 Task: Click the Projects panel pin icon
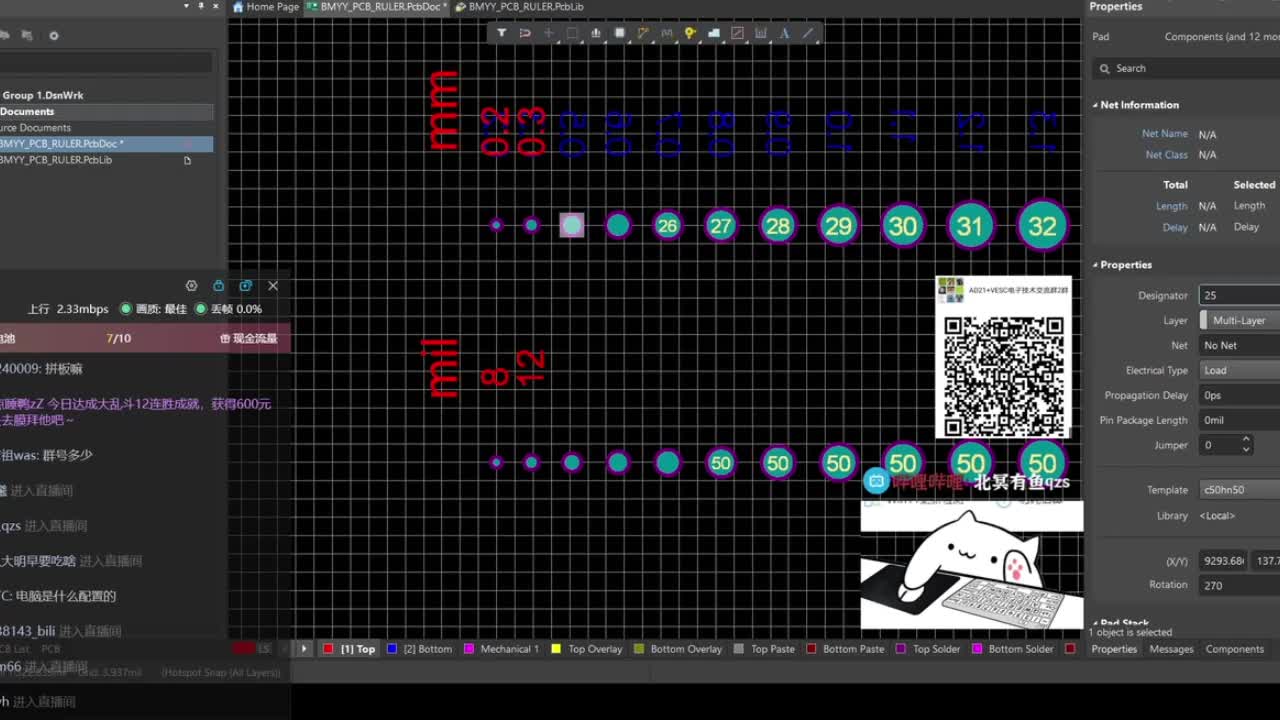[201, 6]
